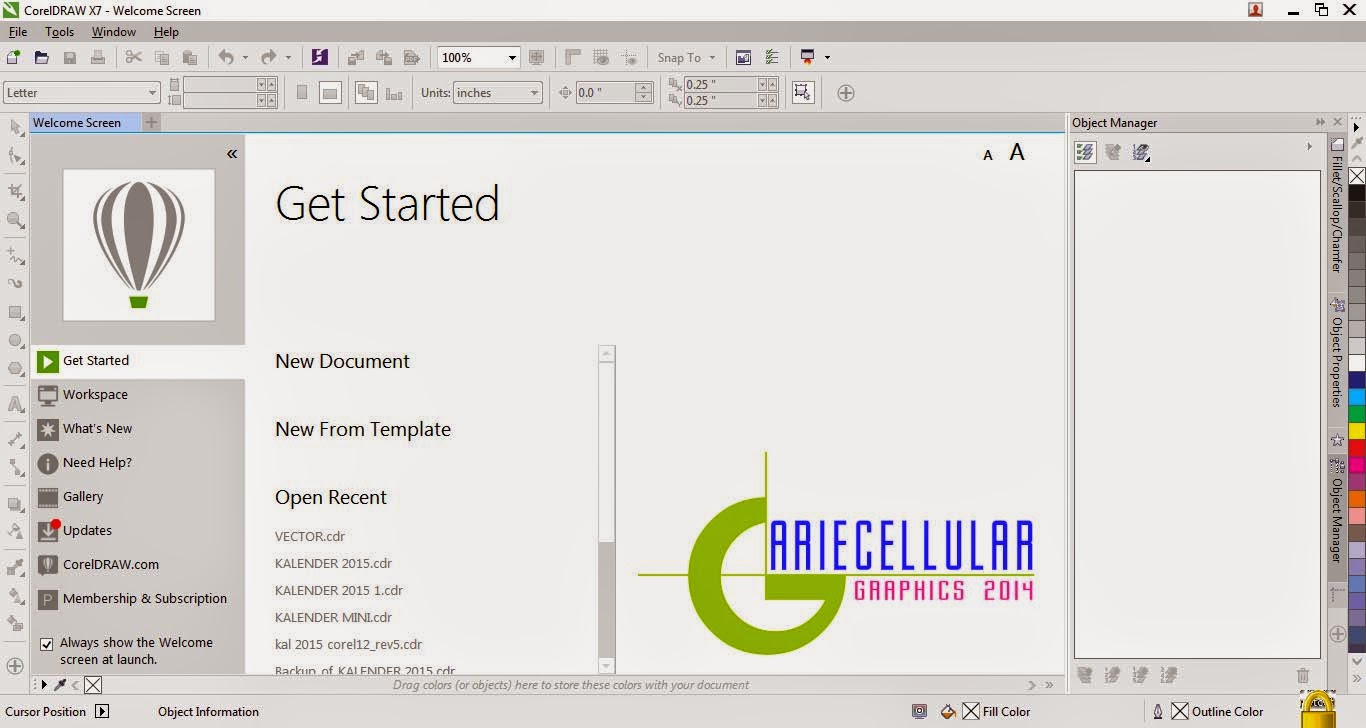Toggle All Pages layout button
Image resolution: width=1366 pixels, height=728 pixels.
coord(366,93)
